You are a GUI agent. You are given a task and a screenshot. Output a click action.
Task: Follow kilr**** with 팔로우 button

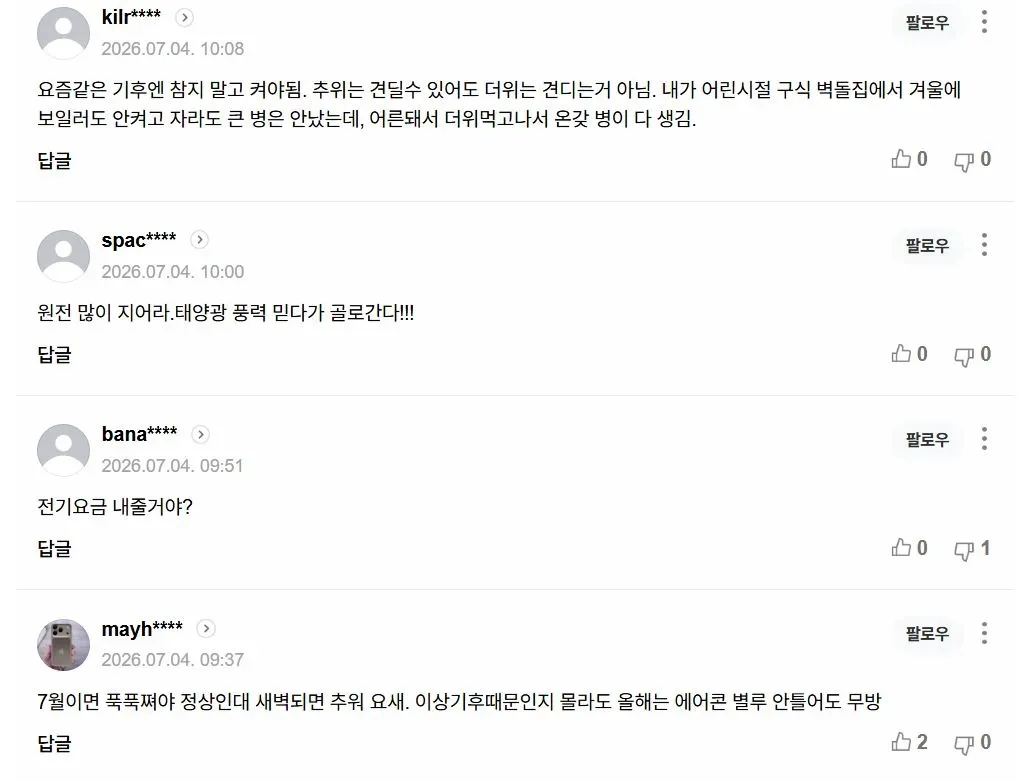[927, 23]
